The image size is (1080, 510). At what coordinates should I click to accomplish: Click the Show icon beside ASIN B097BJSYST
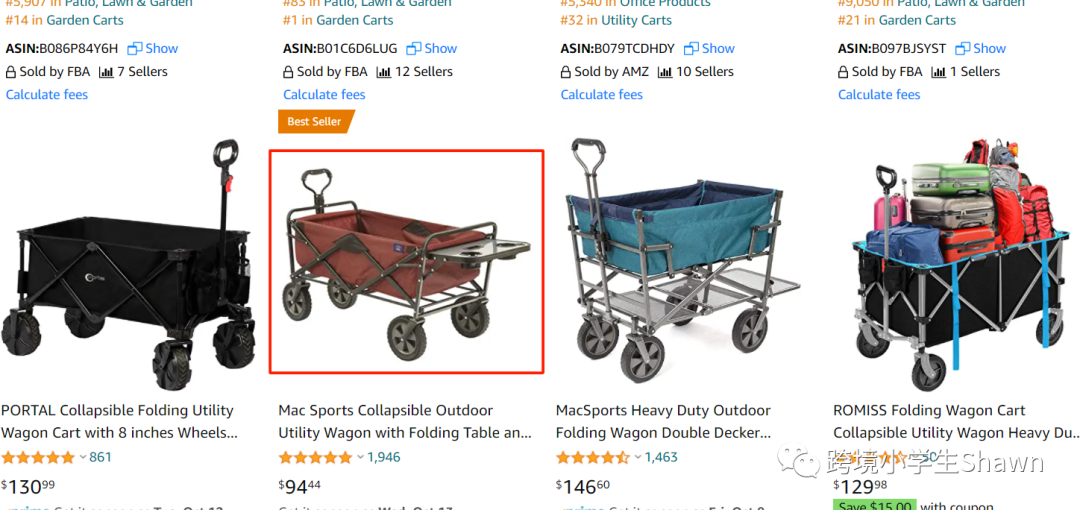click(962, 48)
